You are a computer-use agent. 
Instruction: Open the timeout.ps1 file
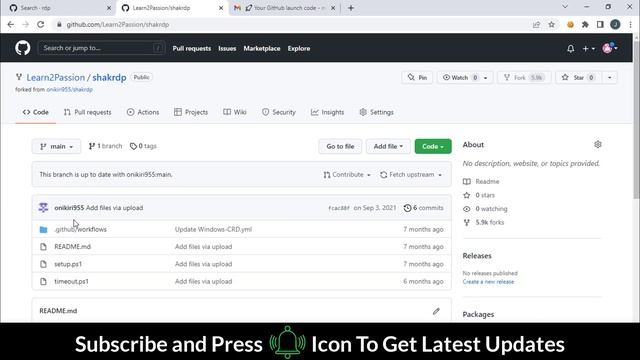[71, 282]
